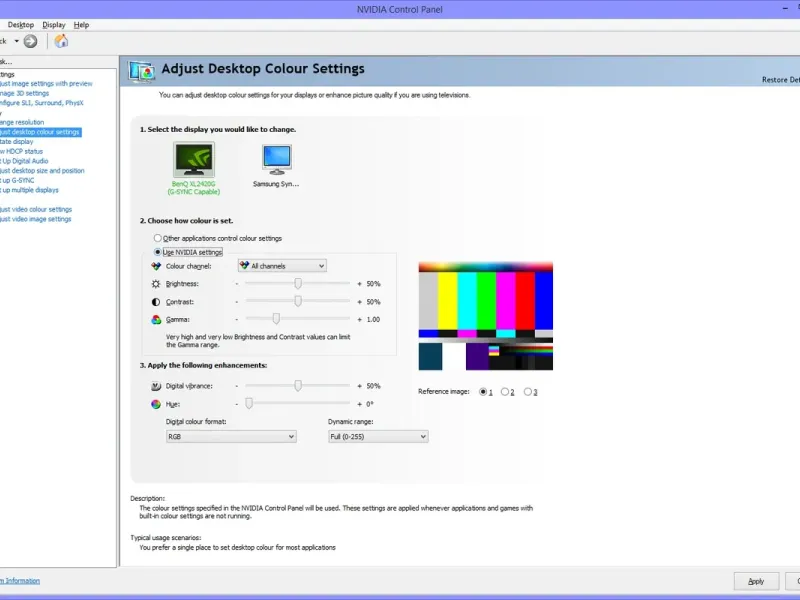Click the Digital vibrance slider thumb
Screen dimensions: 800x600
pos(298,386)
